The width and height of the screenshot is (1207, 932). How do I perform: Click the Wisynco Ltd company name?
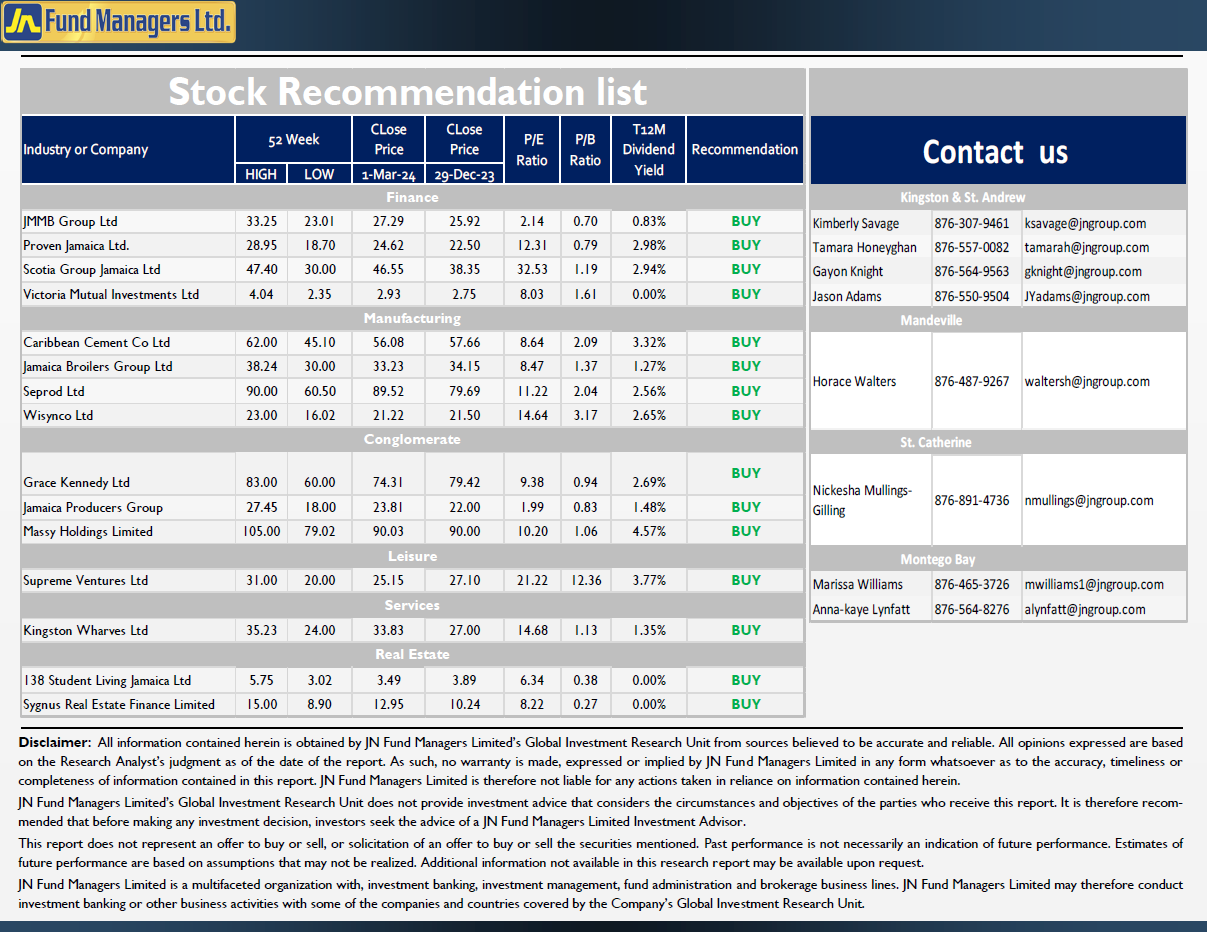coord(58,415)
